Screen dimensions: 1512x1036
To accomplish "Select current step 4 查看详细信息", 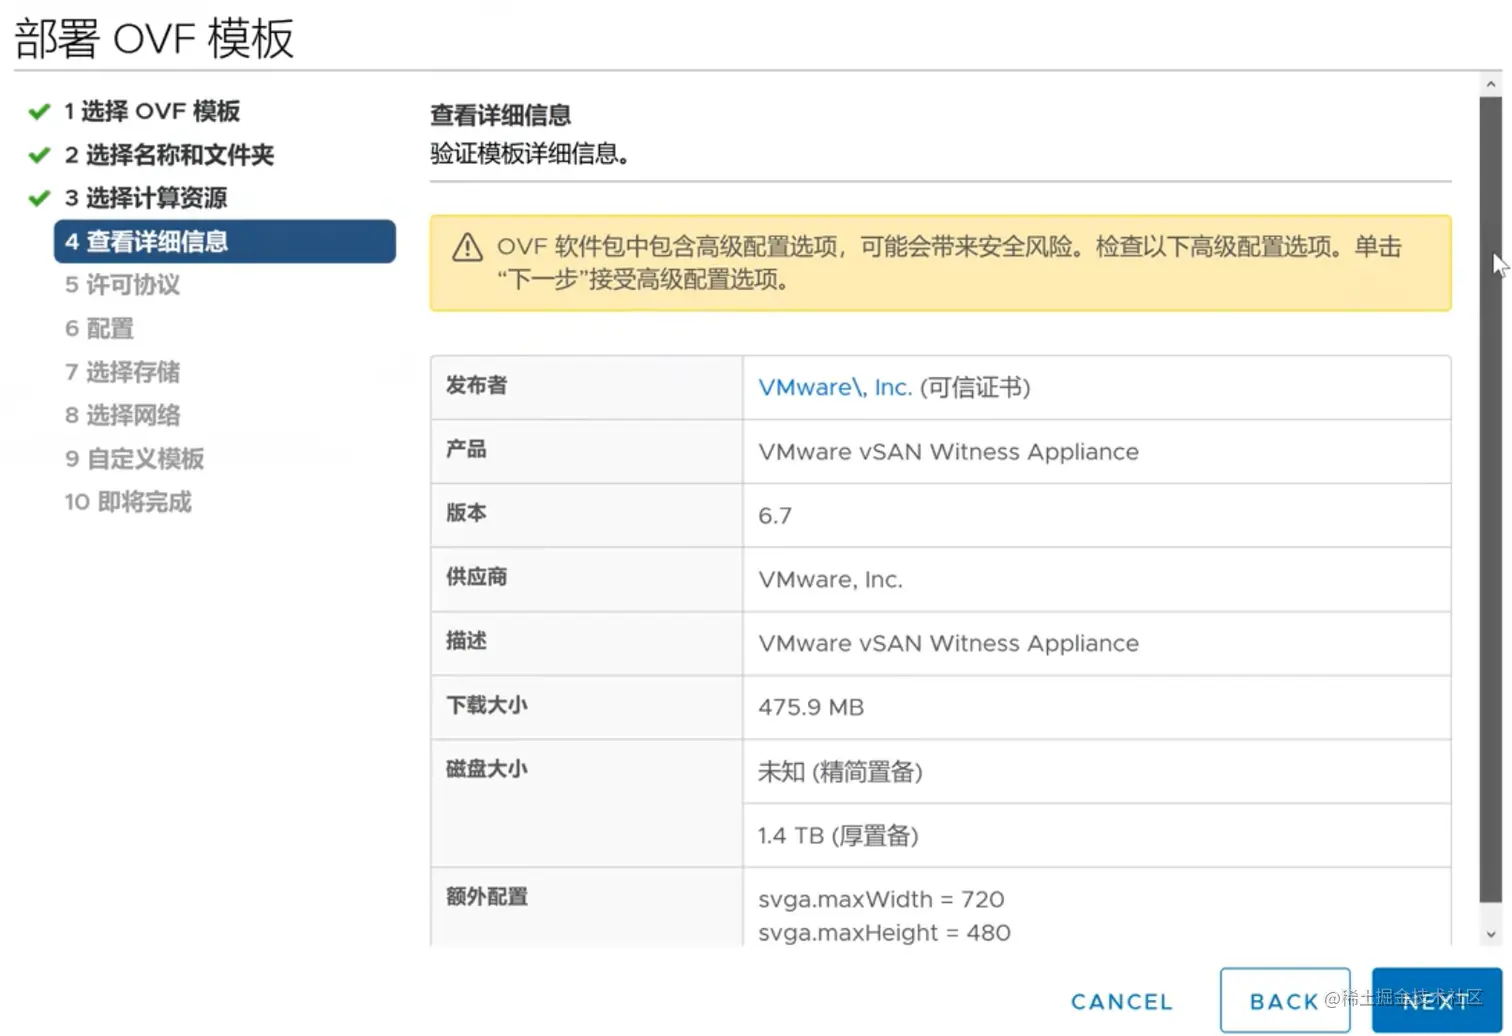I will [225, 241].
